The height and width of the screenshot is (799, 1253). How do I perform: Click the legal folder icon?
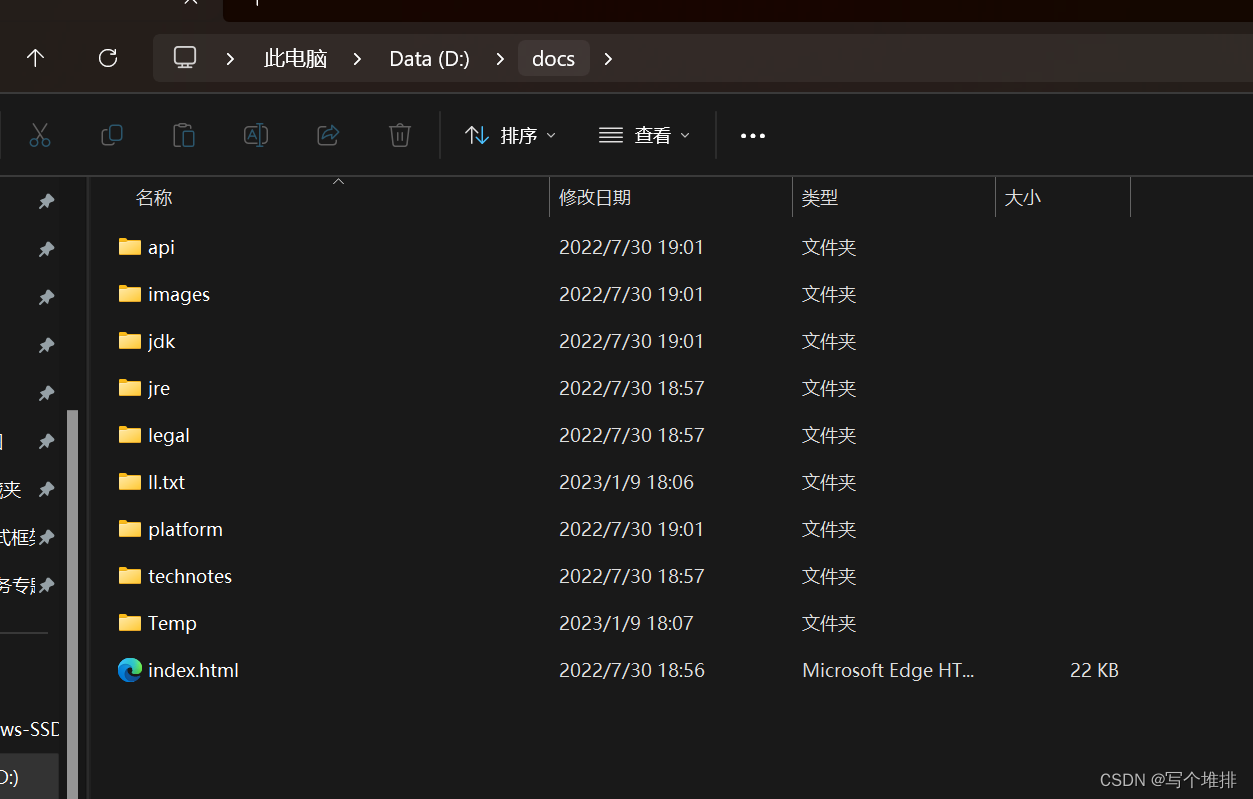pos(130,434)
